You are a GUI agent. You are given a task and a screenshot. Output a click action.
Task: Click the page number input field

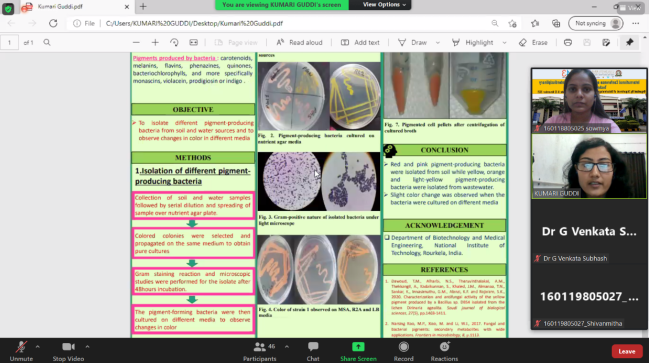click(x=9, y=43)
